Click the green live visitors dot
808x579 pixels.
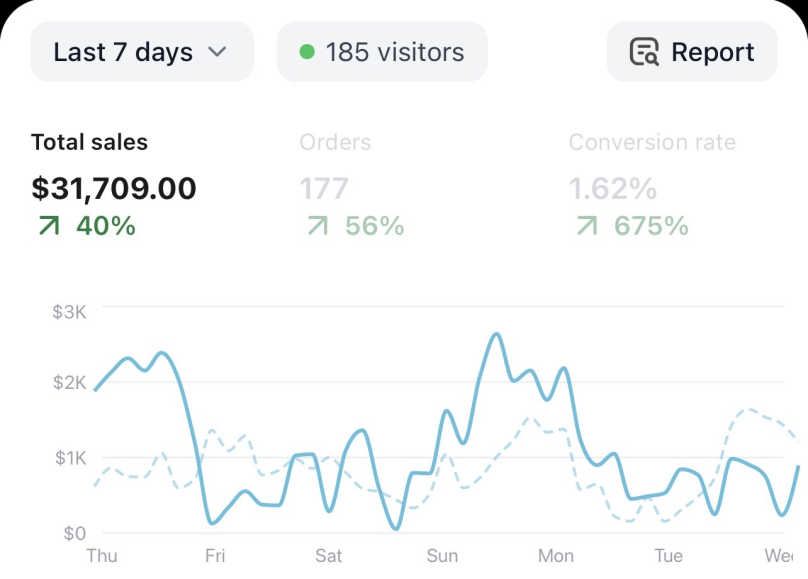[307, 52]
